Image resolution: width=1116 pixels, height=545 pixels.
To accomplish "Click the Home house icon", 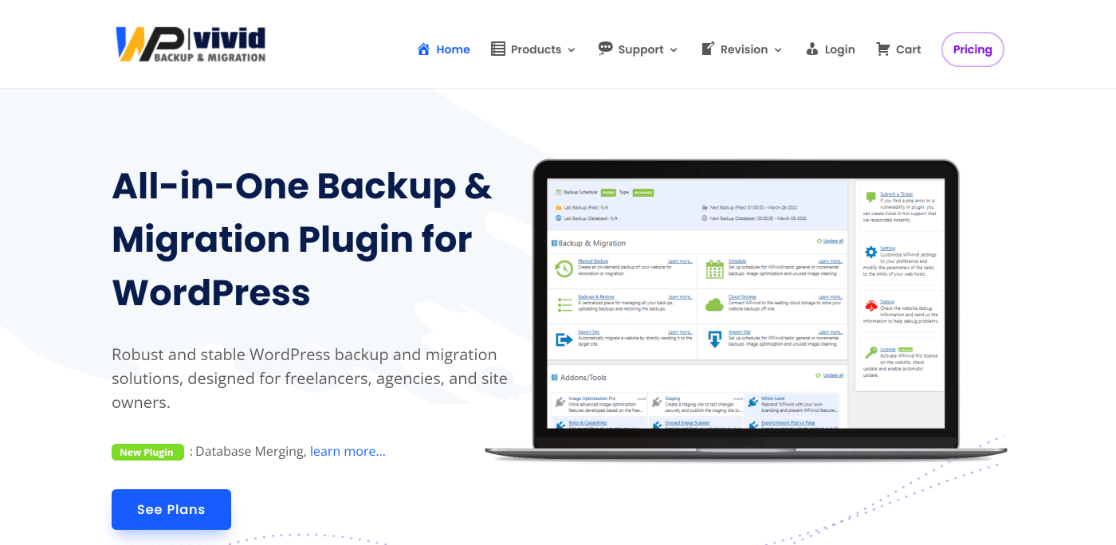I will coord(423,49).
